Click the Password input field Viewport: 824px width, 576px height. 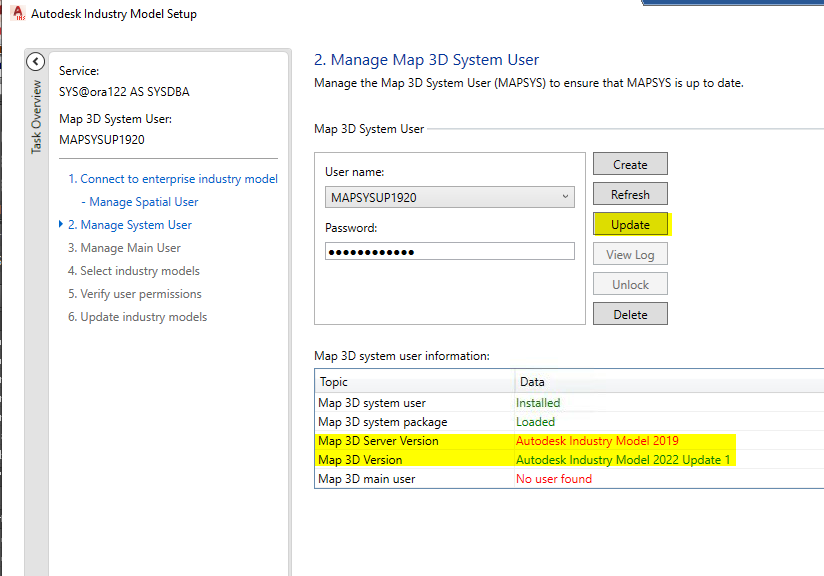click(x=450, y=251)
